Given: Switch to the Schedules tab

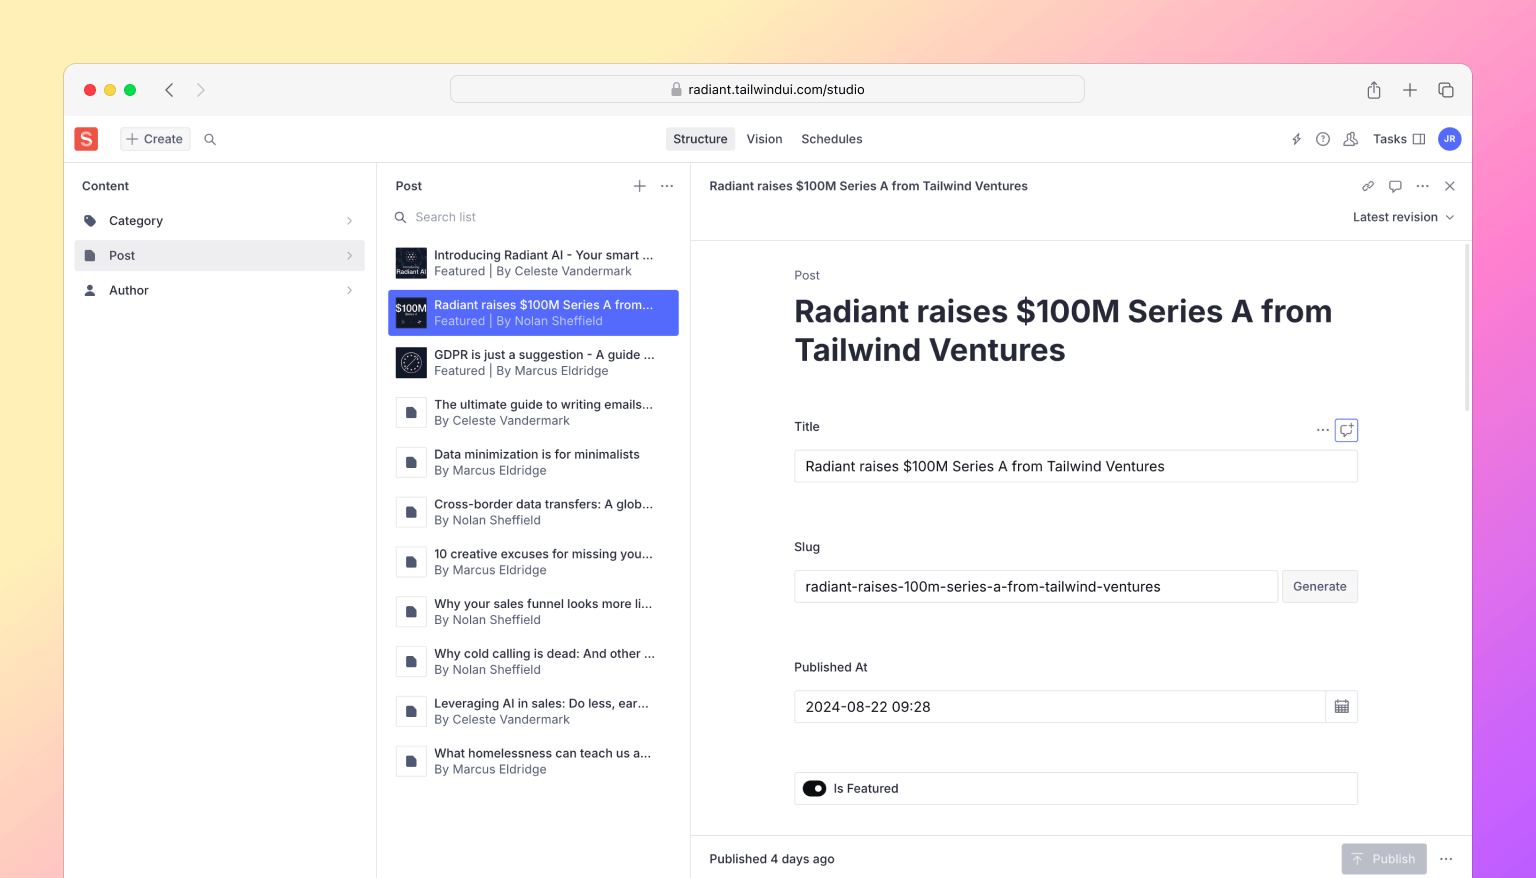Looking at the screenshot, I should point(831,139).
